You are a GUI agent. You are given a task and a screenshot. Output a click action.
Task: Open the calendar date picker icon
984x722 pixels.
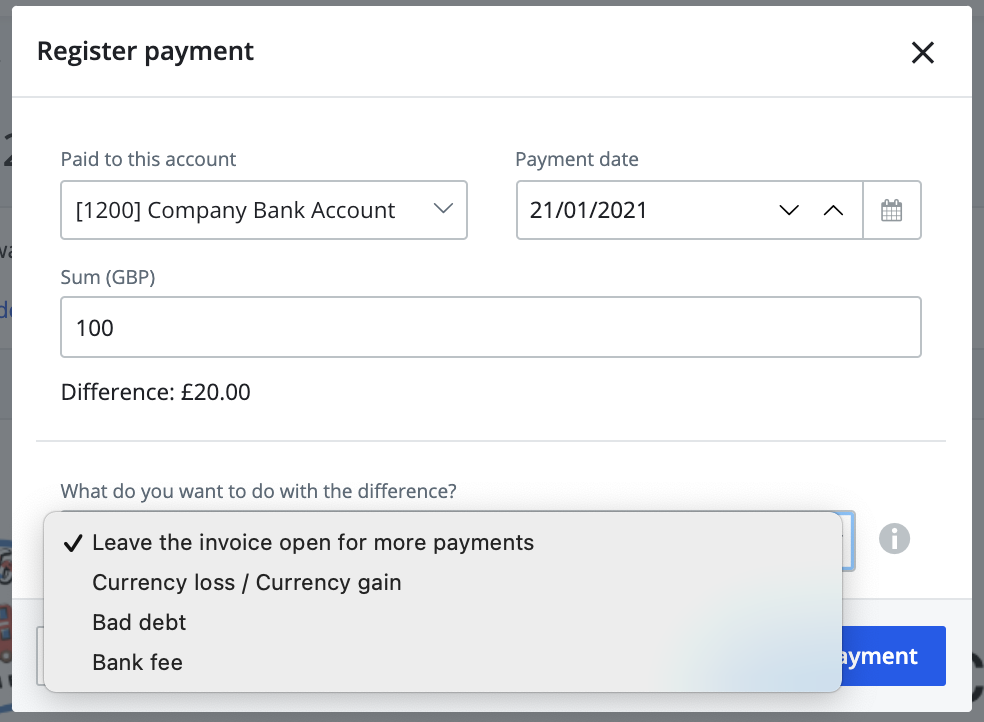pyautogui.click(x=892, y=210)
